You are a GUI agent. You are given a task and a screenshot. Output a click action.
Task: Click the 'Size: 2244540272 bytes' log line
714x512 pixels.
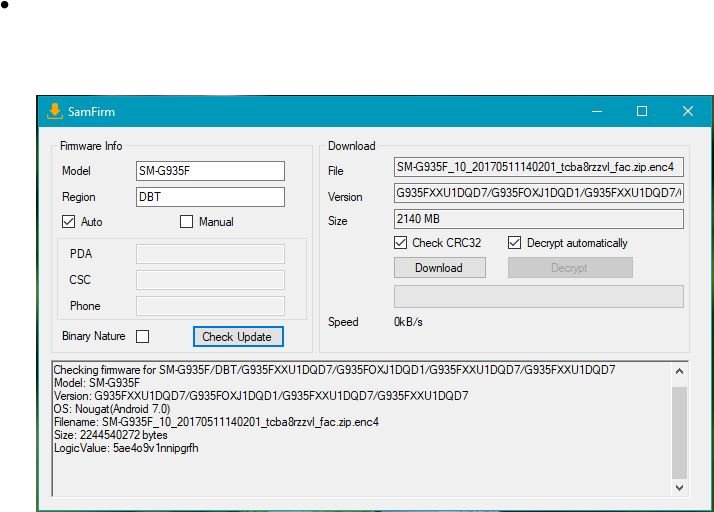point(111,435)
